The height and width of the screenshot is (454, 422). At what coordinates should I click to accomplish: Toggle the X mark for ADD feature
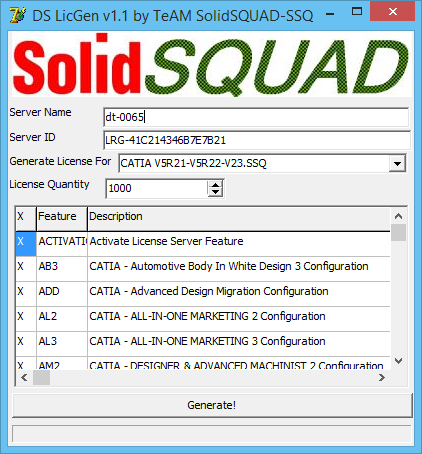click(x=26, y=294)
